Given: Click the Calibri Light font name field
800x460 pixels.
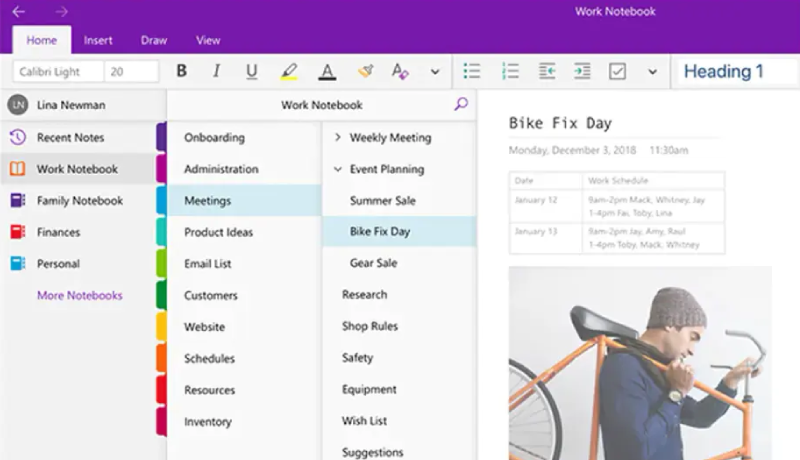Looking at the screenshot, I should coord(58,71).
